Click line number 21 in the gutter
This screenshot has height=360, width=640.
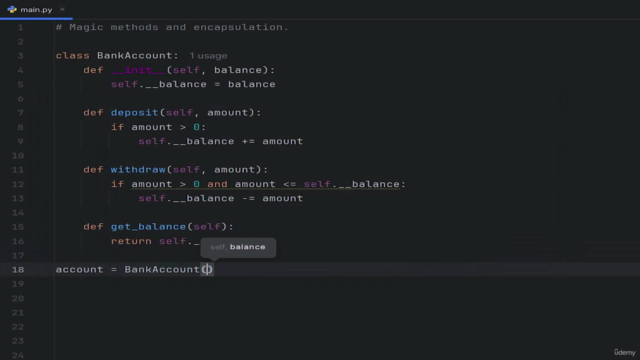click(x=18, y=313)
